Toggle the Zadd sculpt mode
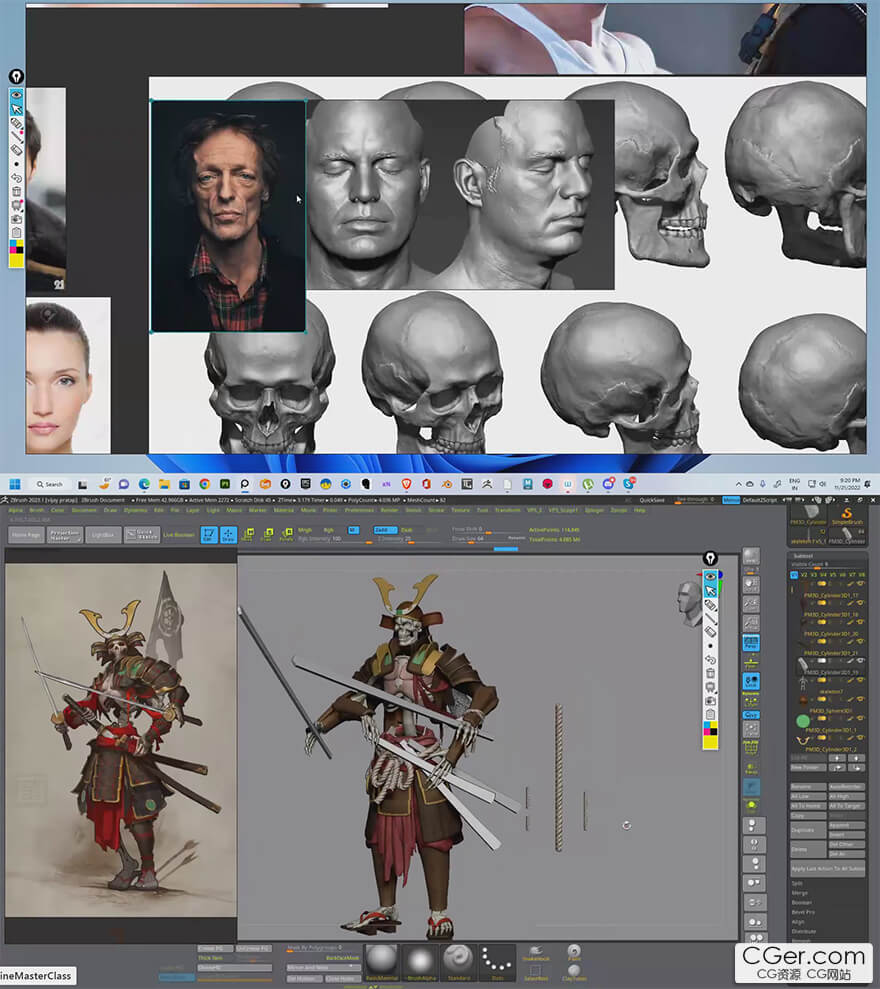880x989 pixels. click(x=385, y=530)
